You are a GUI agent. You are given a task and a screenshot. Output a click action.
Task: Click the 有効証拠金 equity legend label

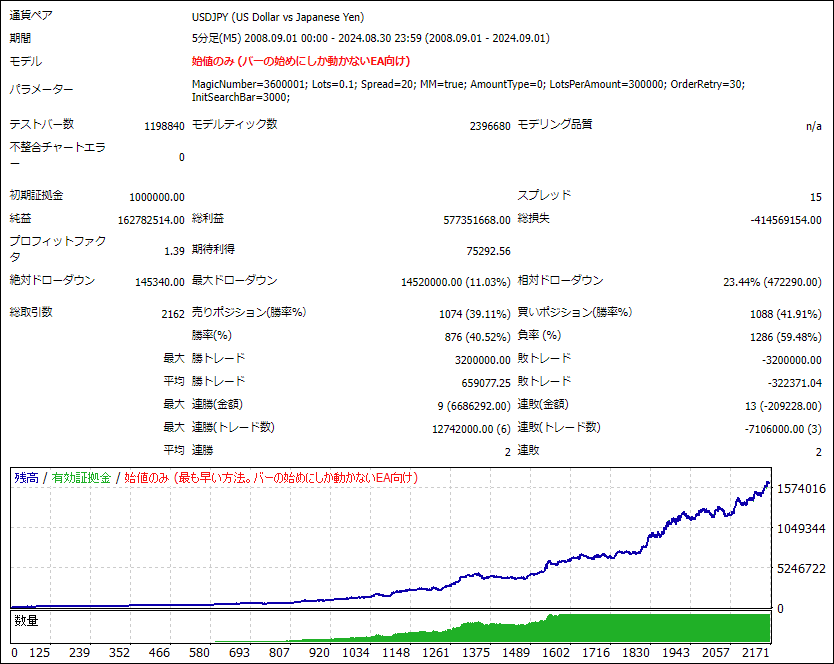[x=81, y=478]
